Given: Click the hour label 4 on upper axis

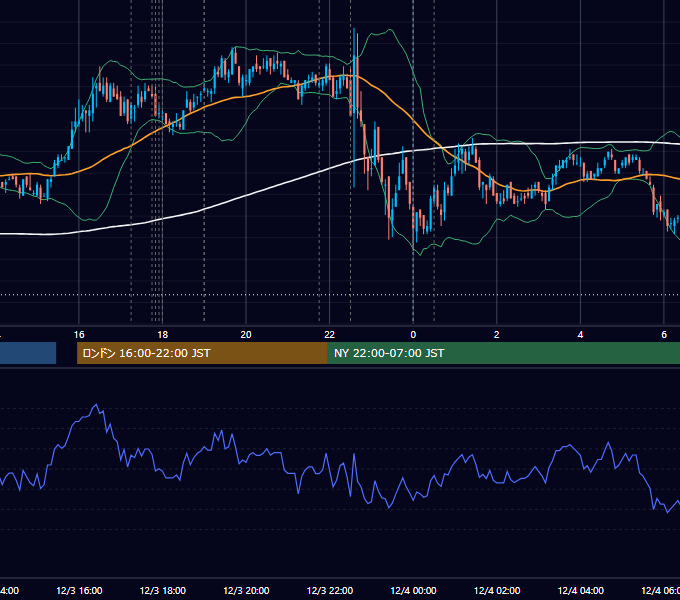Looking at the screenshot, I should (x=580, y=335).
